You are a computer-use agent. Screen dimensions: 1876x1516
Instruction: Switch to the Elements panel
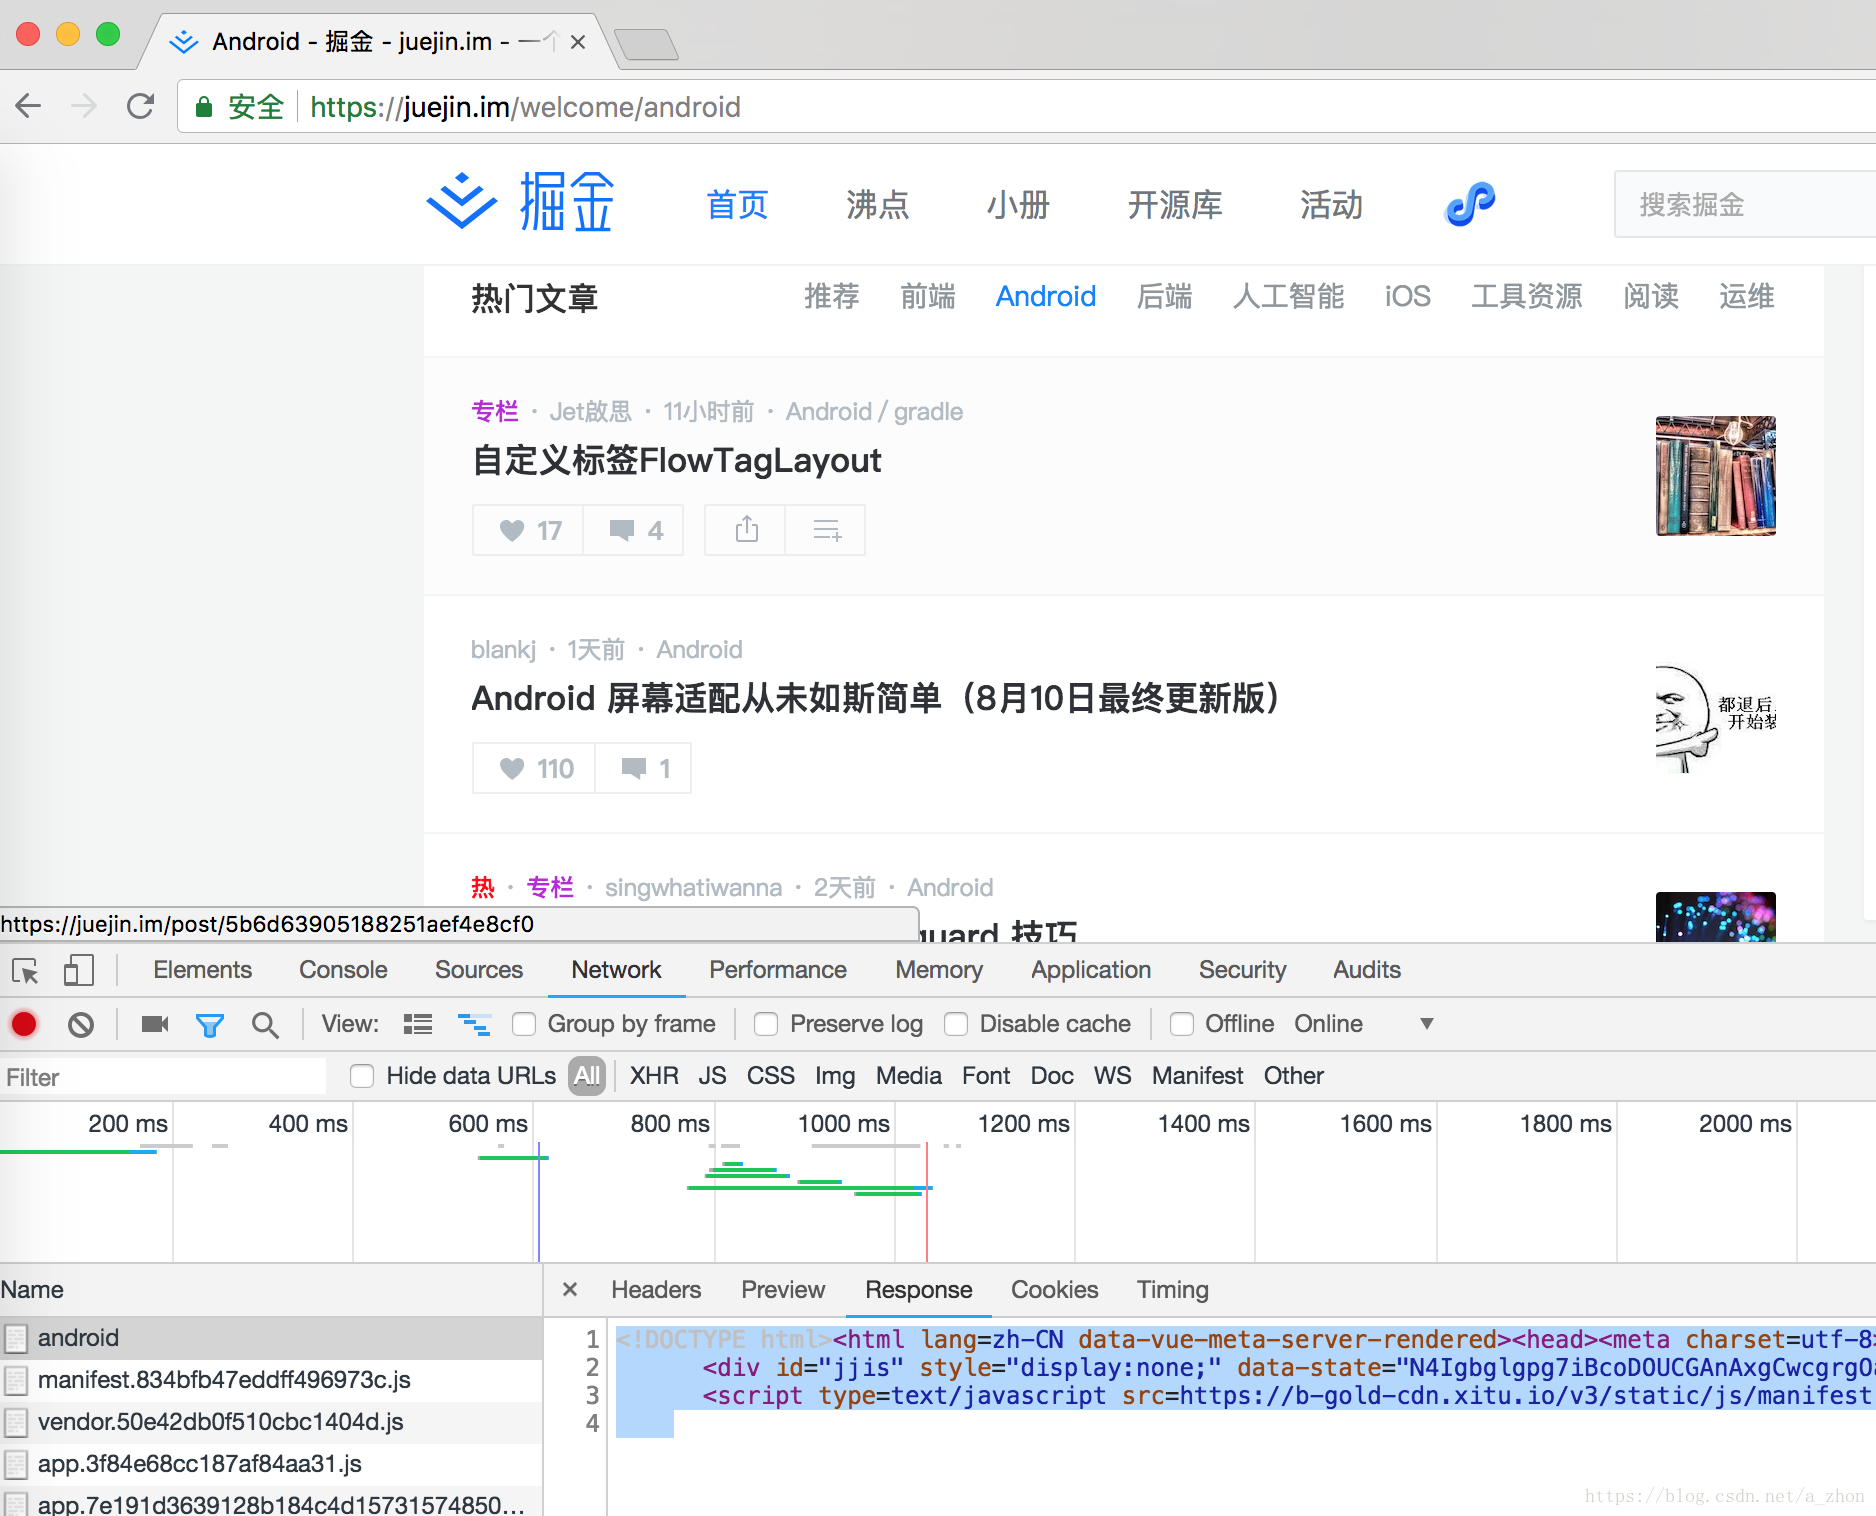click(202, 970)
